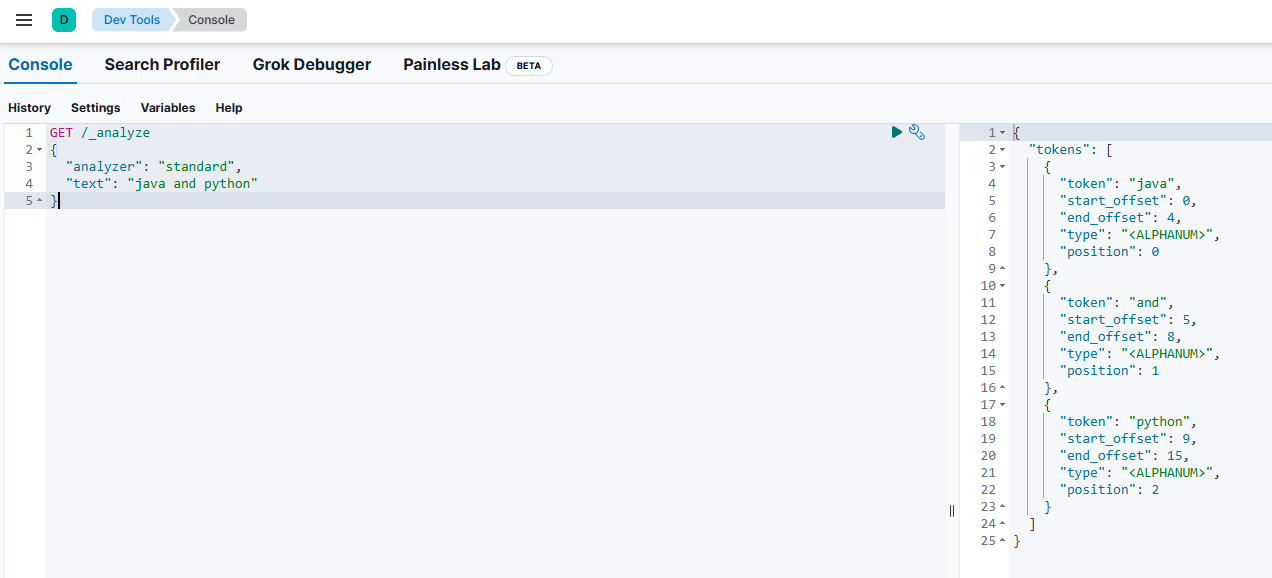Grab the panel resize divider handle
The height and width of the screenshot is (578, 1272).
tap(951, 510)
